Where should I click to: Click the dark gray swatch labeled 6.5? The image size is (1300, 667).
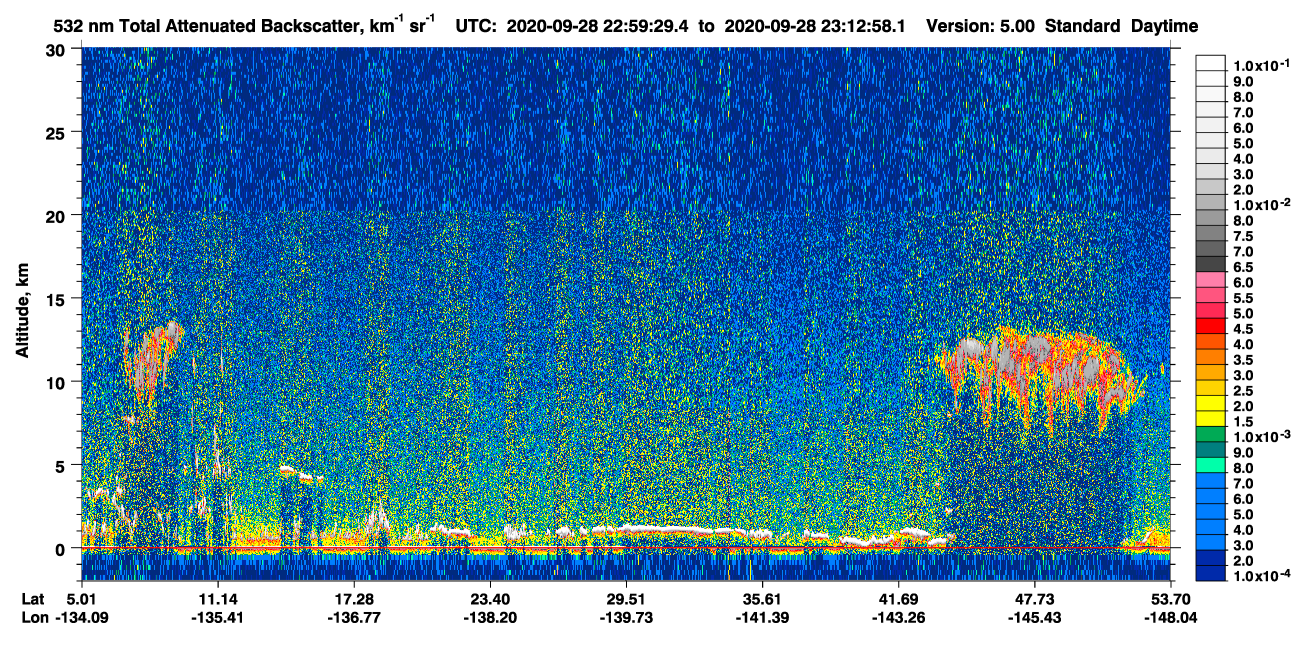click(x=1211, y=264)
